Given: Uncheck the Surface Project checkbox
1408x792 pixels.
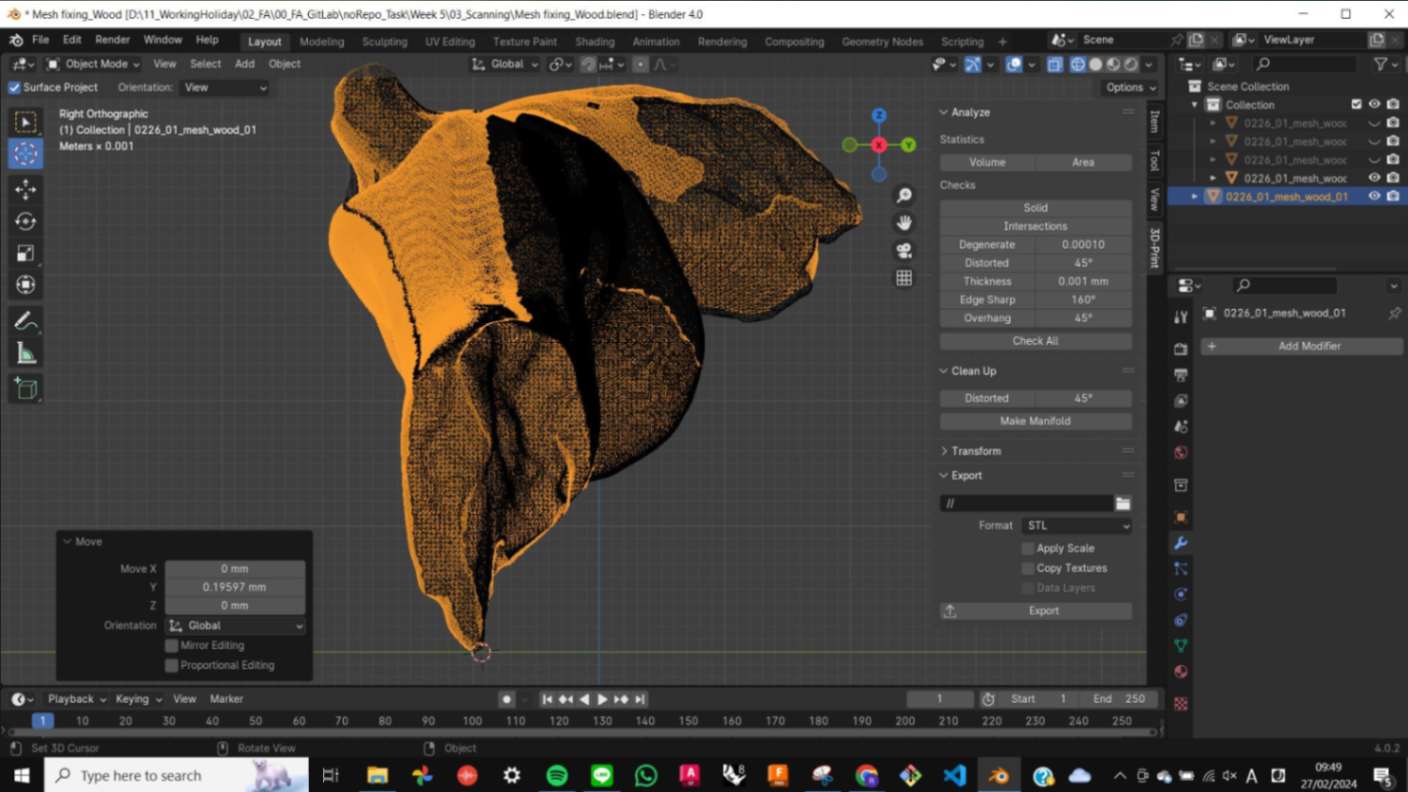Looking at the screenshot, I should [x=14, y=87].
